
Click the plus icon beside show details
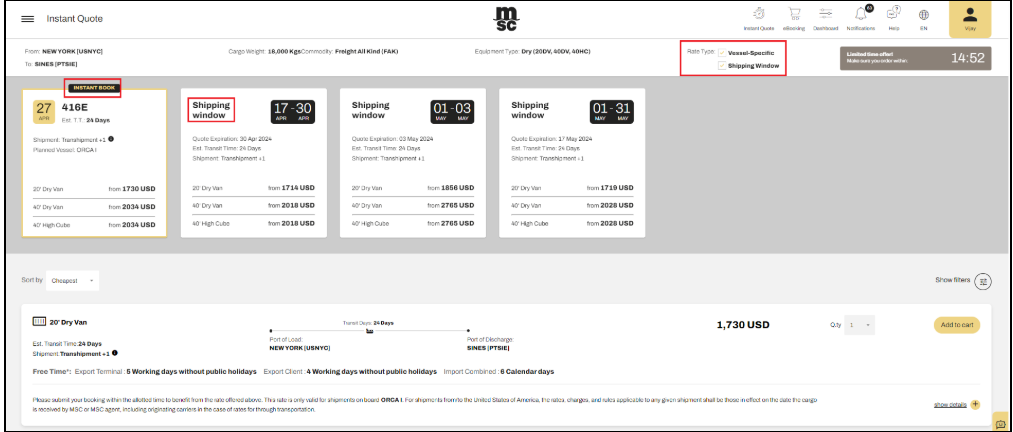(x=976, y=405)
